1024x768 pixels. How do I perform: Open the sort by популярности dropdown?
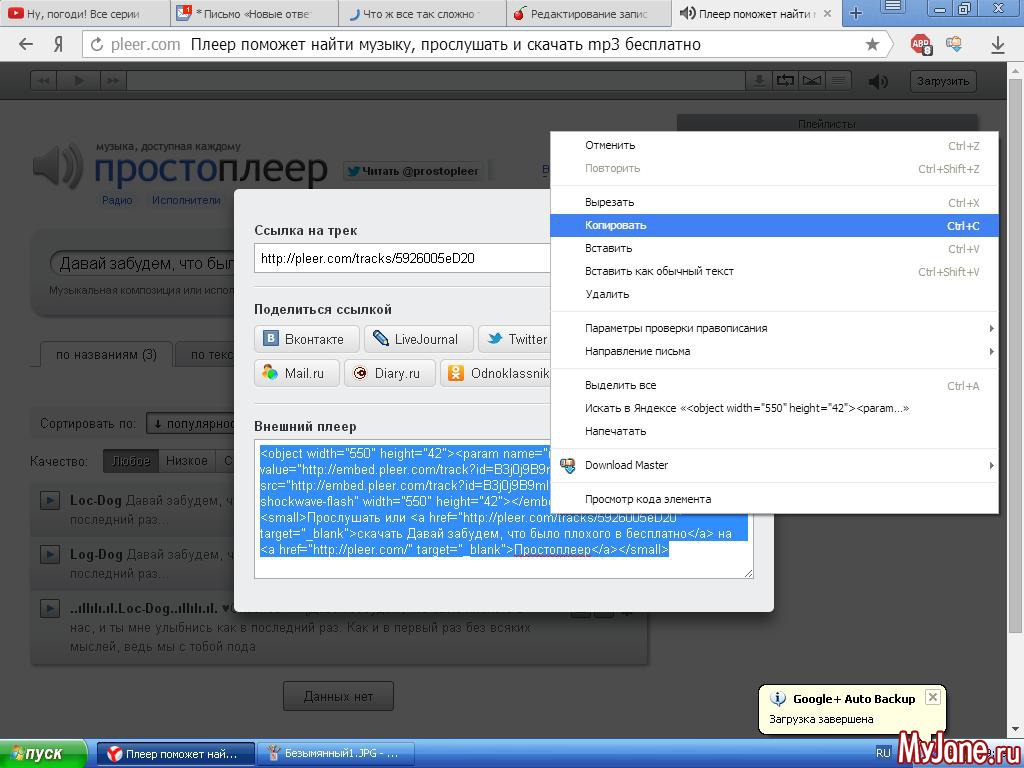pyautogui.click(x=192, y=424)
